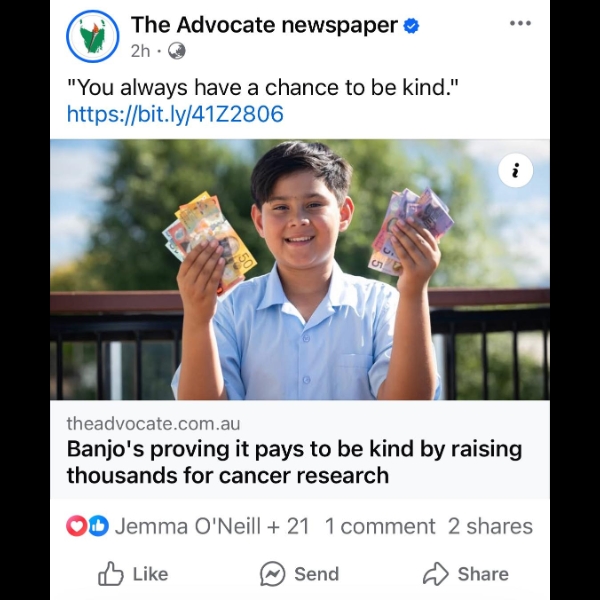This screenshot has width=600, height=600.
Task: Click theadvocate.com.au domain text
Action: 153,423
